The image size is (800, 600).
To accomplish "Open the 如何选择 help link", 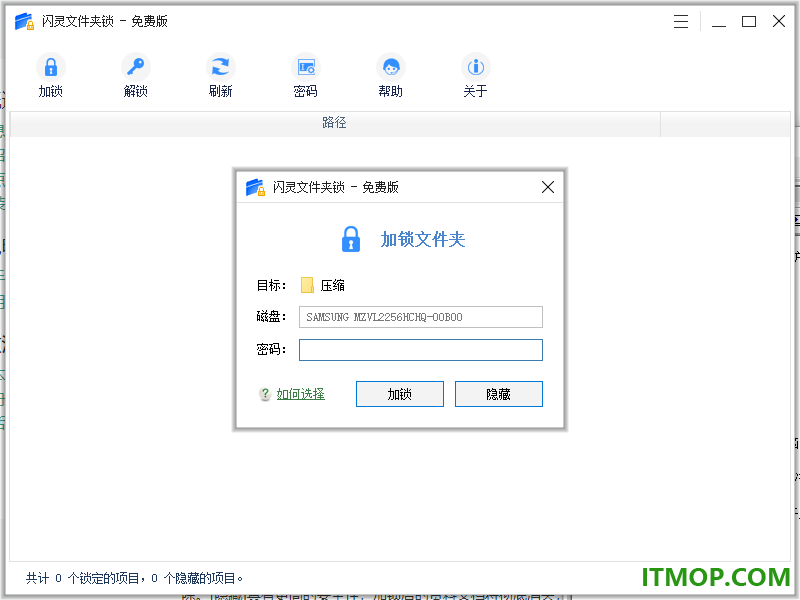I will point(301,394).
